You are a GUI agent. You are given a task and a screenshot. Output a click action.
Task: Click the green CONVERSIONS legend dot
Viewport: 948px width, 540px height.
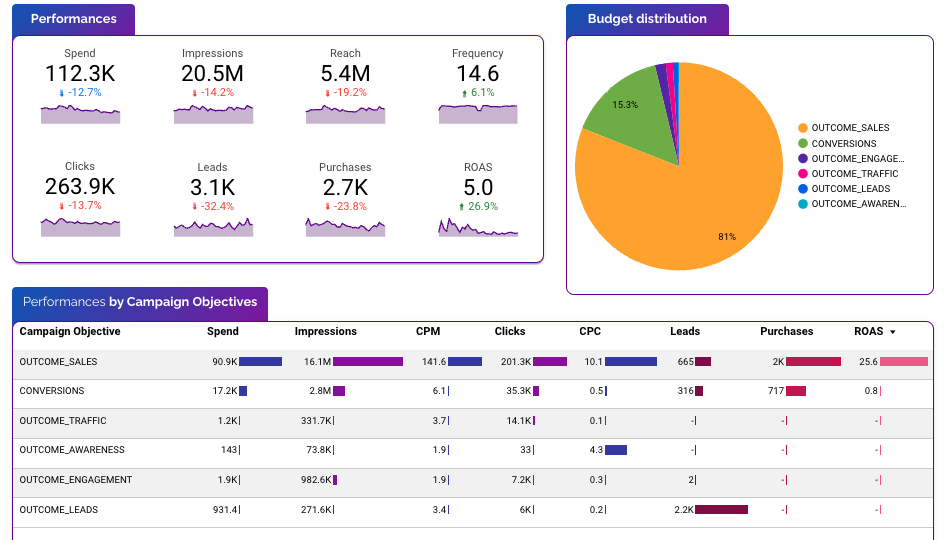click(803, 143)
